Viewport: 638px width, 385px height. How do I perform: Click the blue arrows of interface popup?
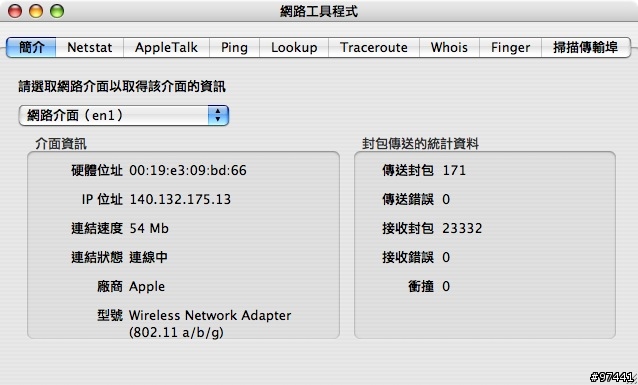tap(218, 116)
